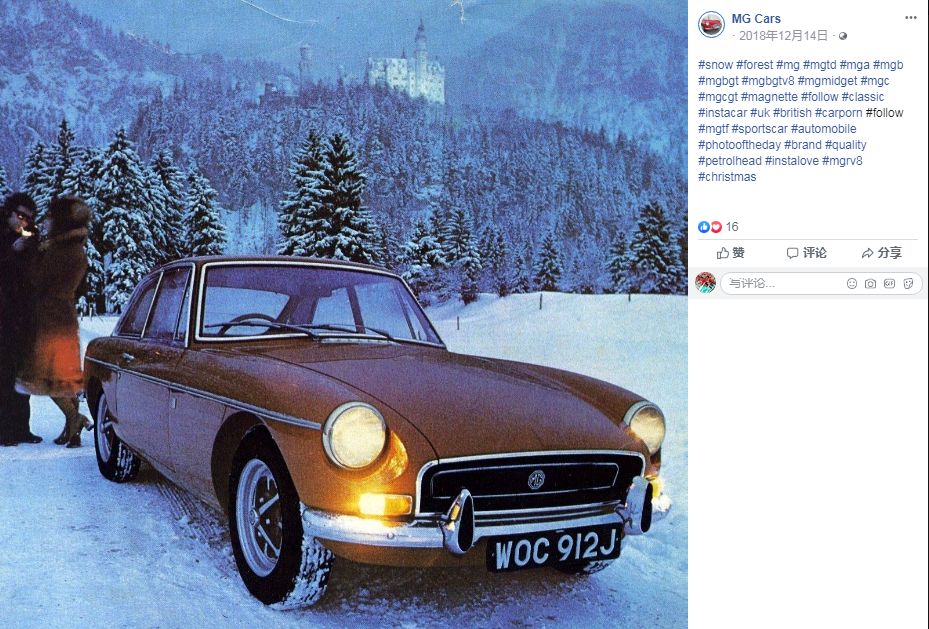Share the post with 分享 button

tap(882, 253)
